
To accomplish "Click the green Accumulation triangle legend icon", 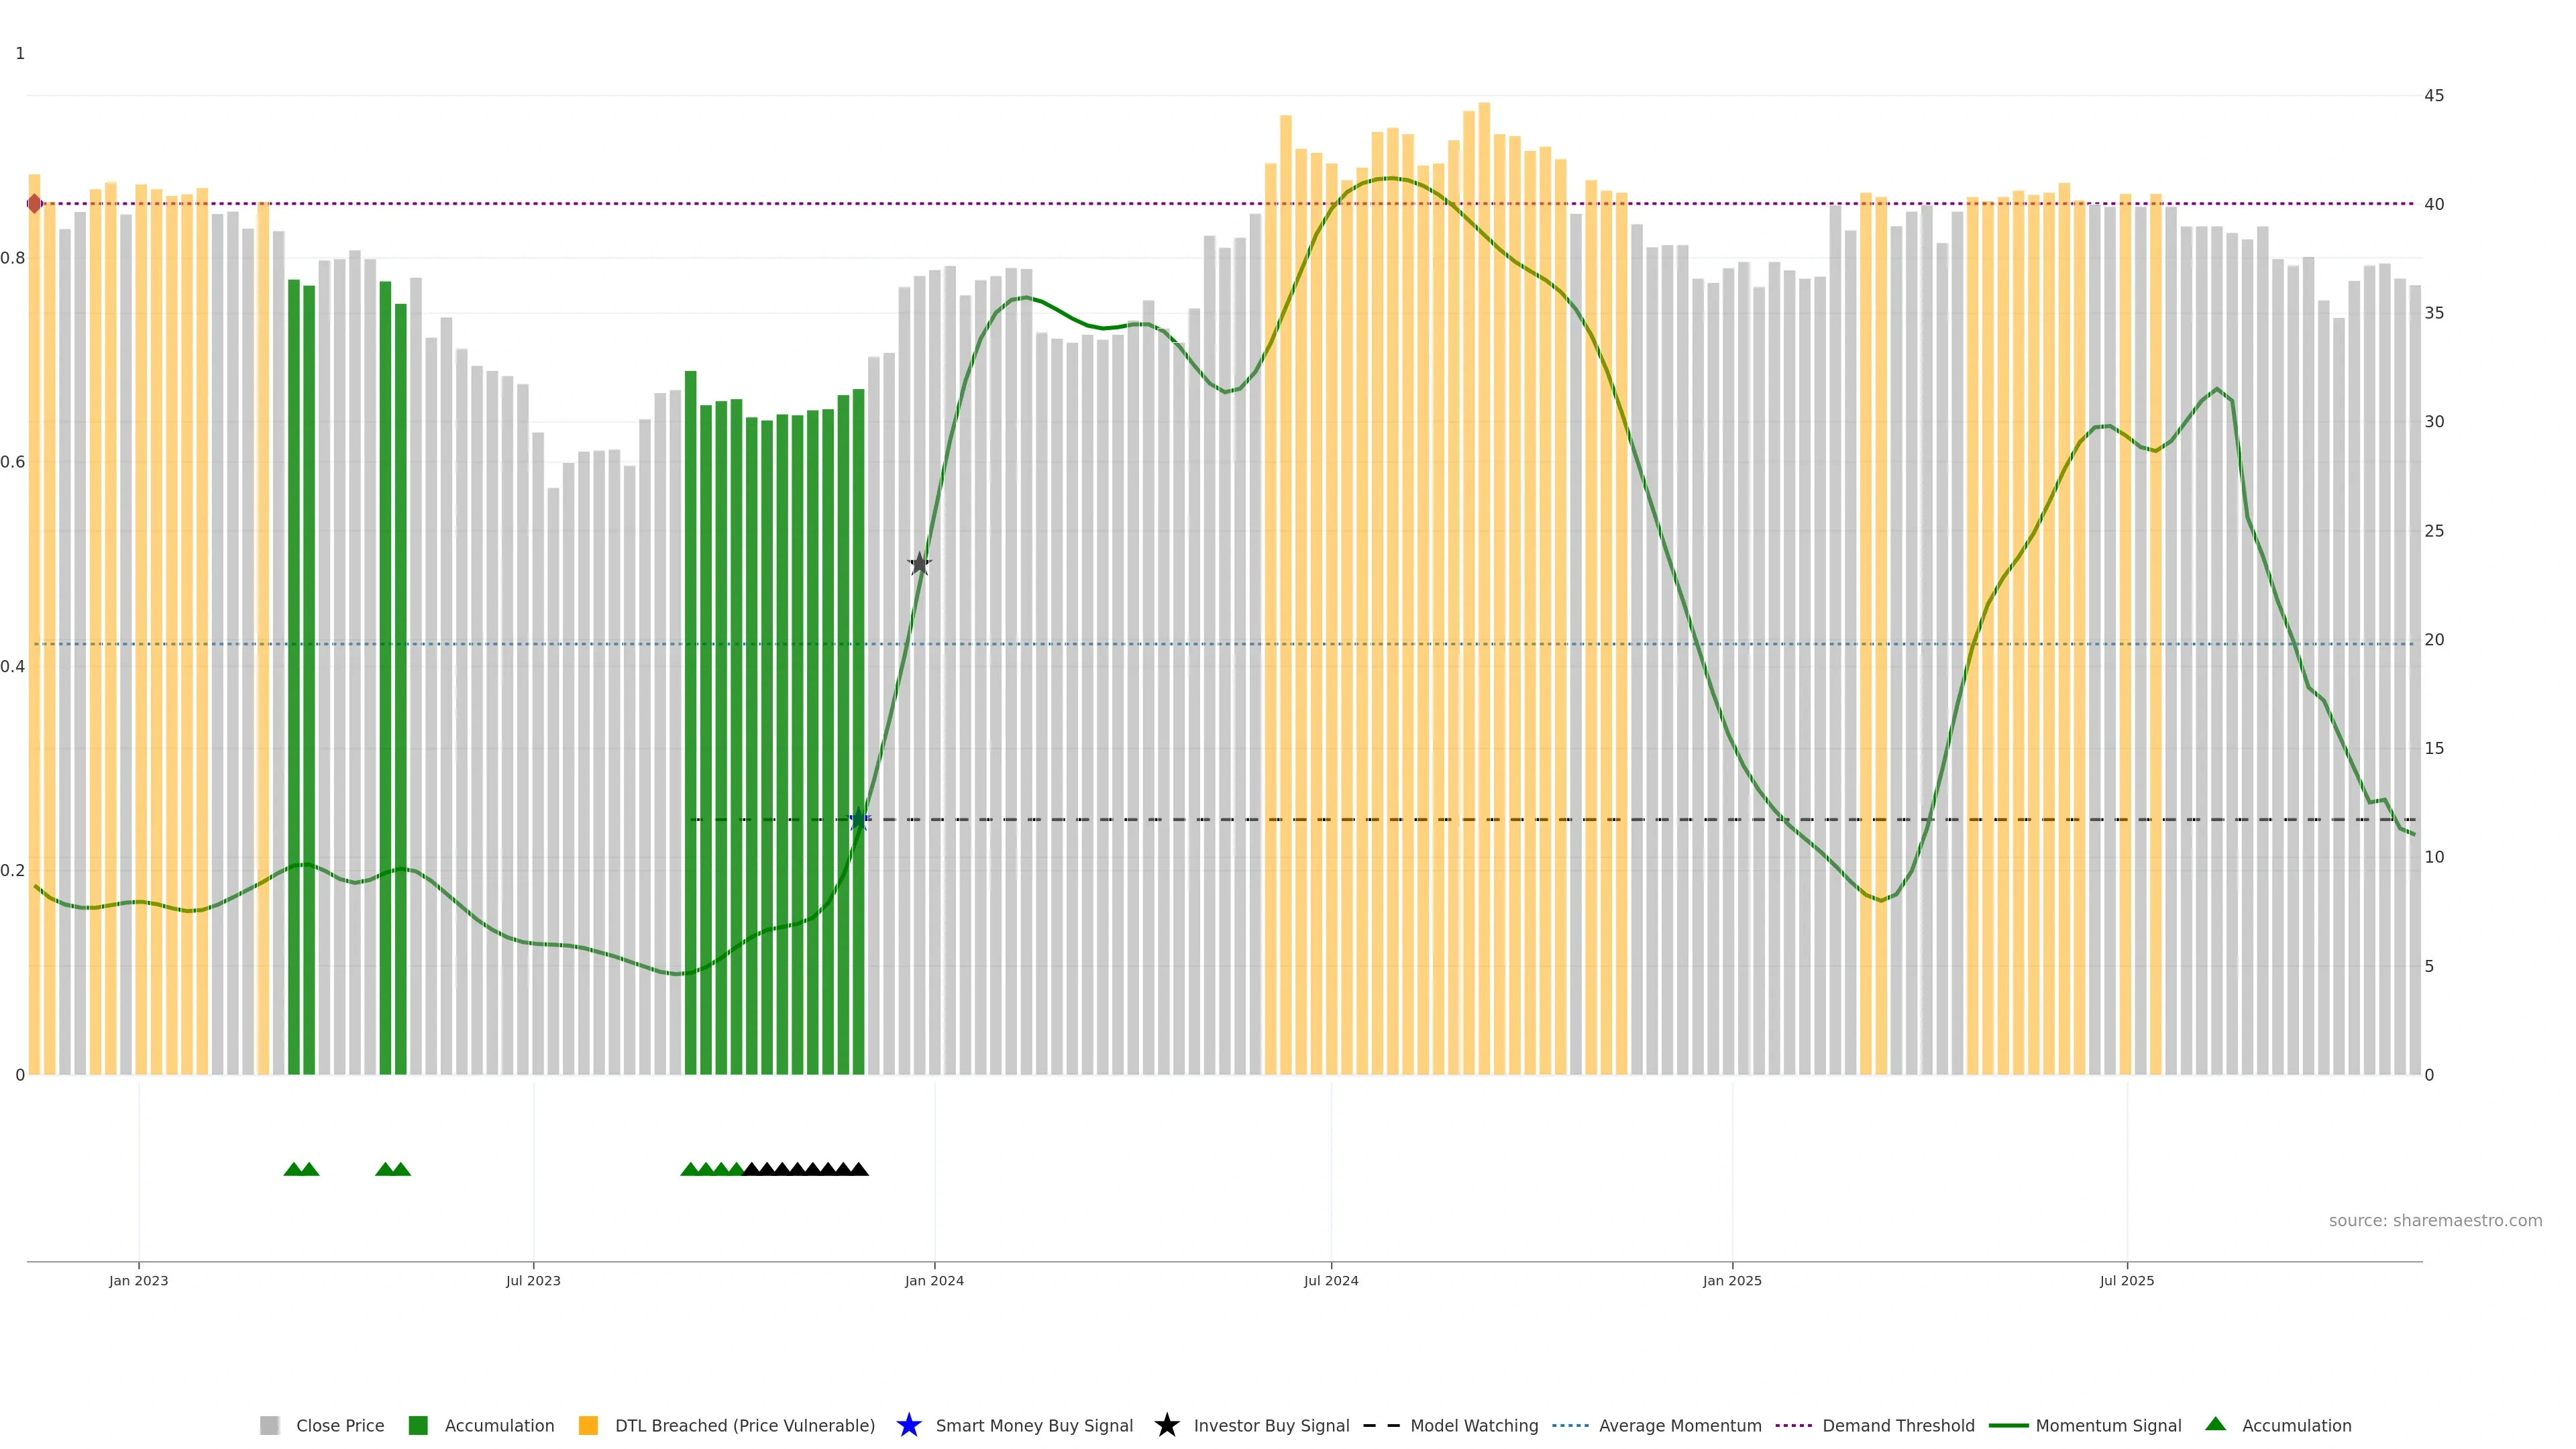I will (2215, 1424).
